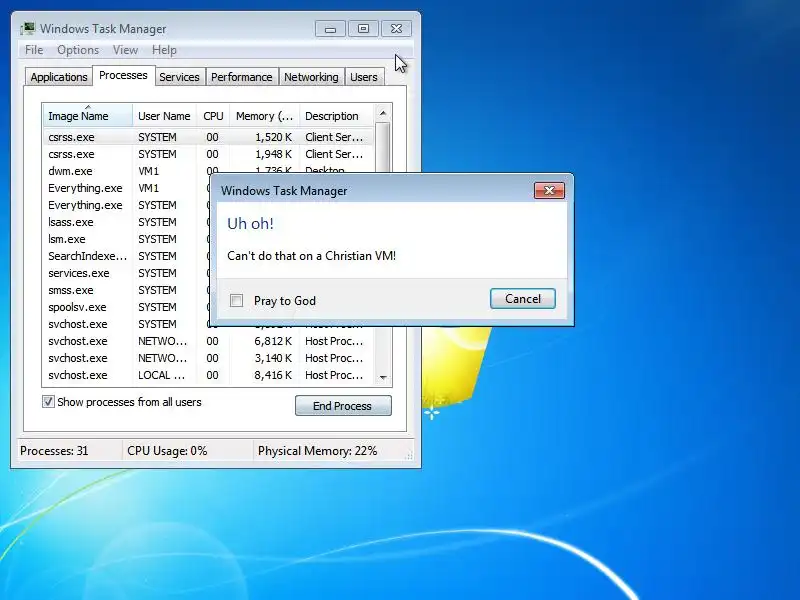Switch to the Users tab

(364, 77)
